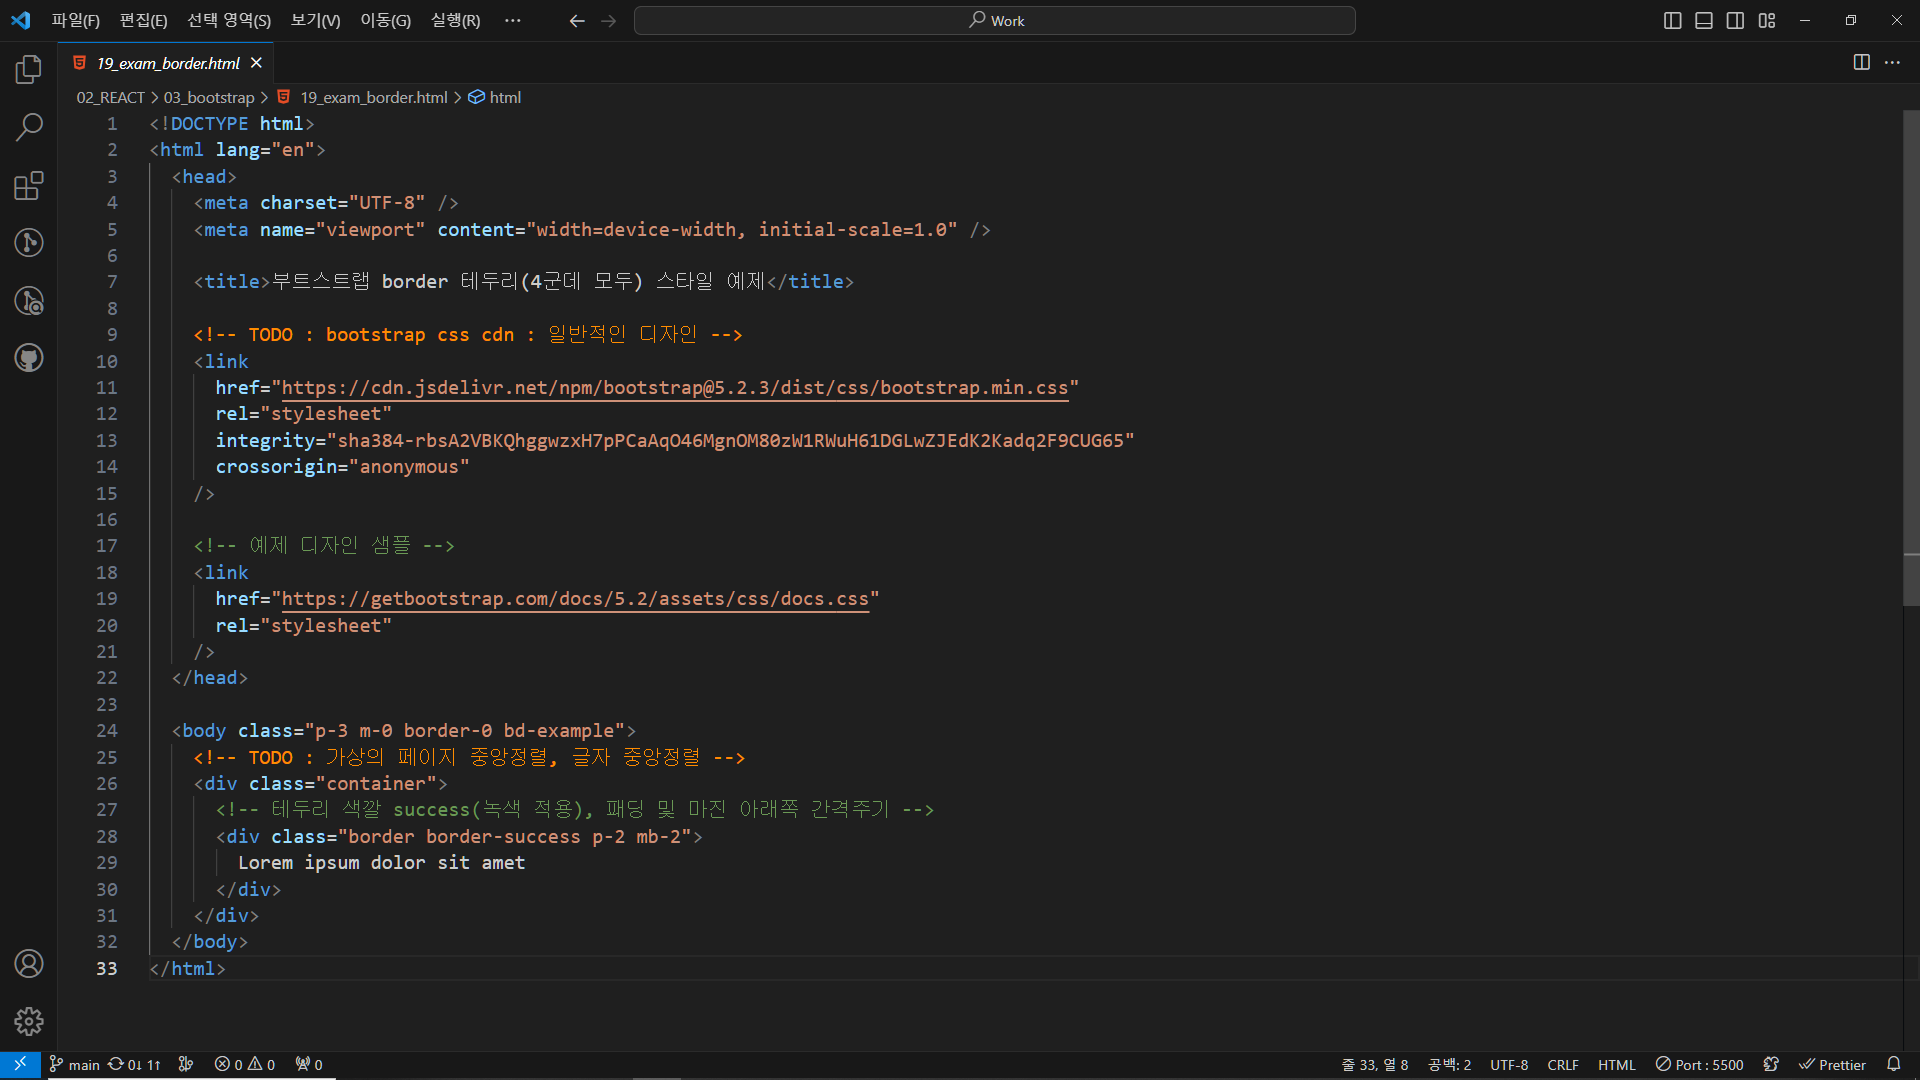This screenshot has width=1920, height=1080.
Task: Click the notifications bell in status bar
Action: pyautogui.click(x=1893, y=1064)
